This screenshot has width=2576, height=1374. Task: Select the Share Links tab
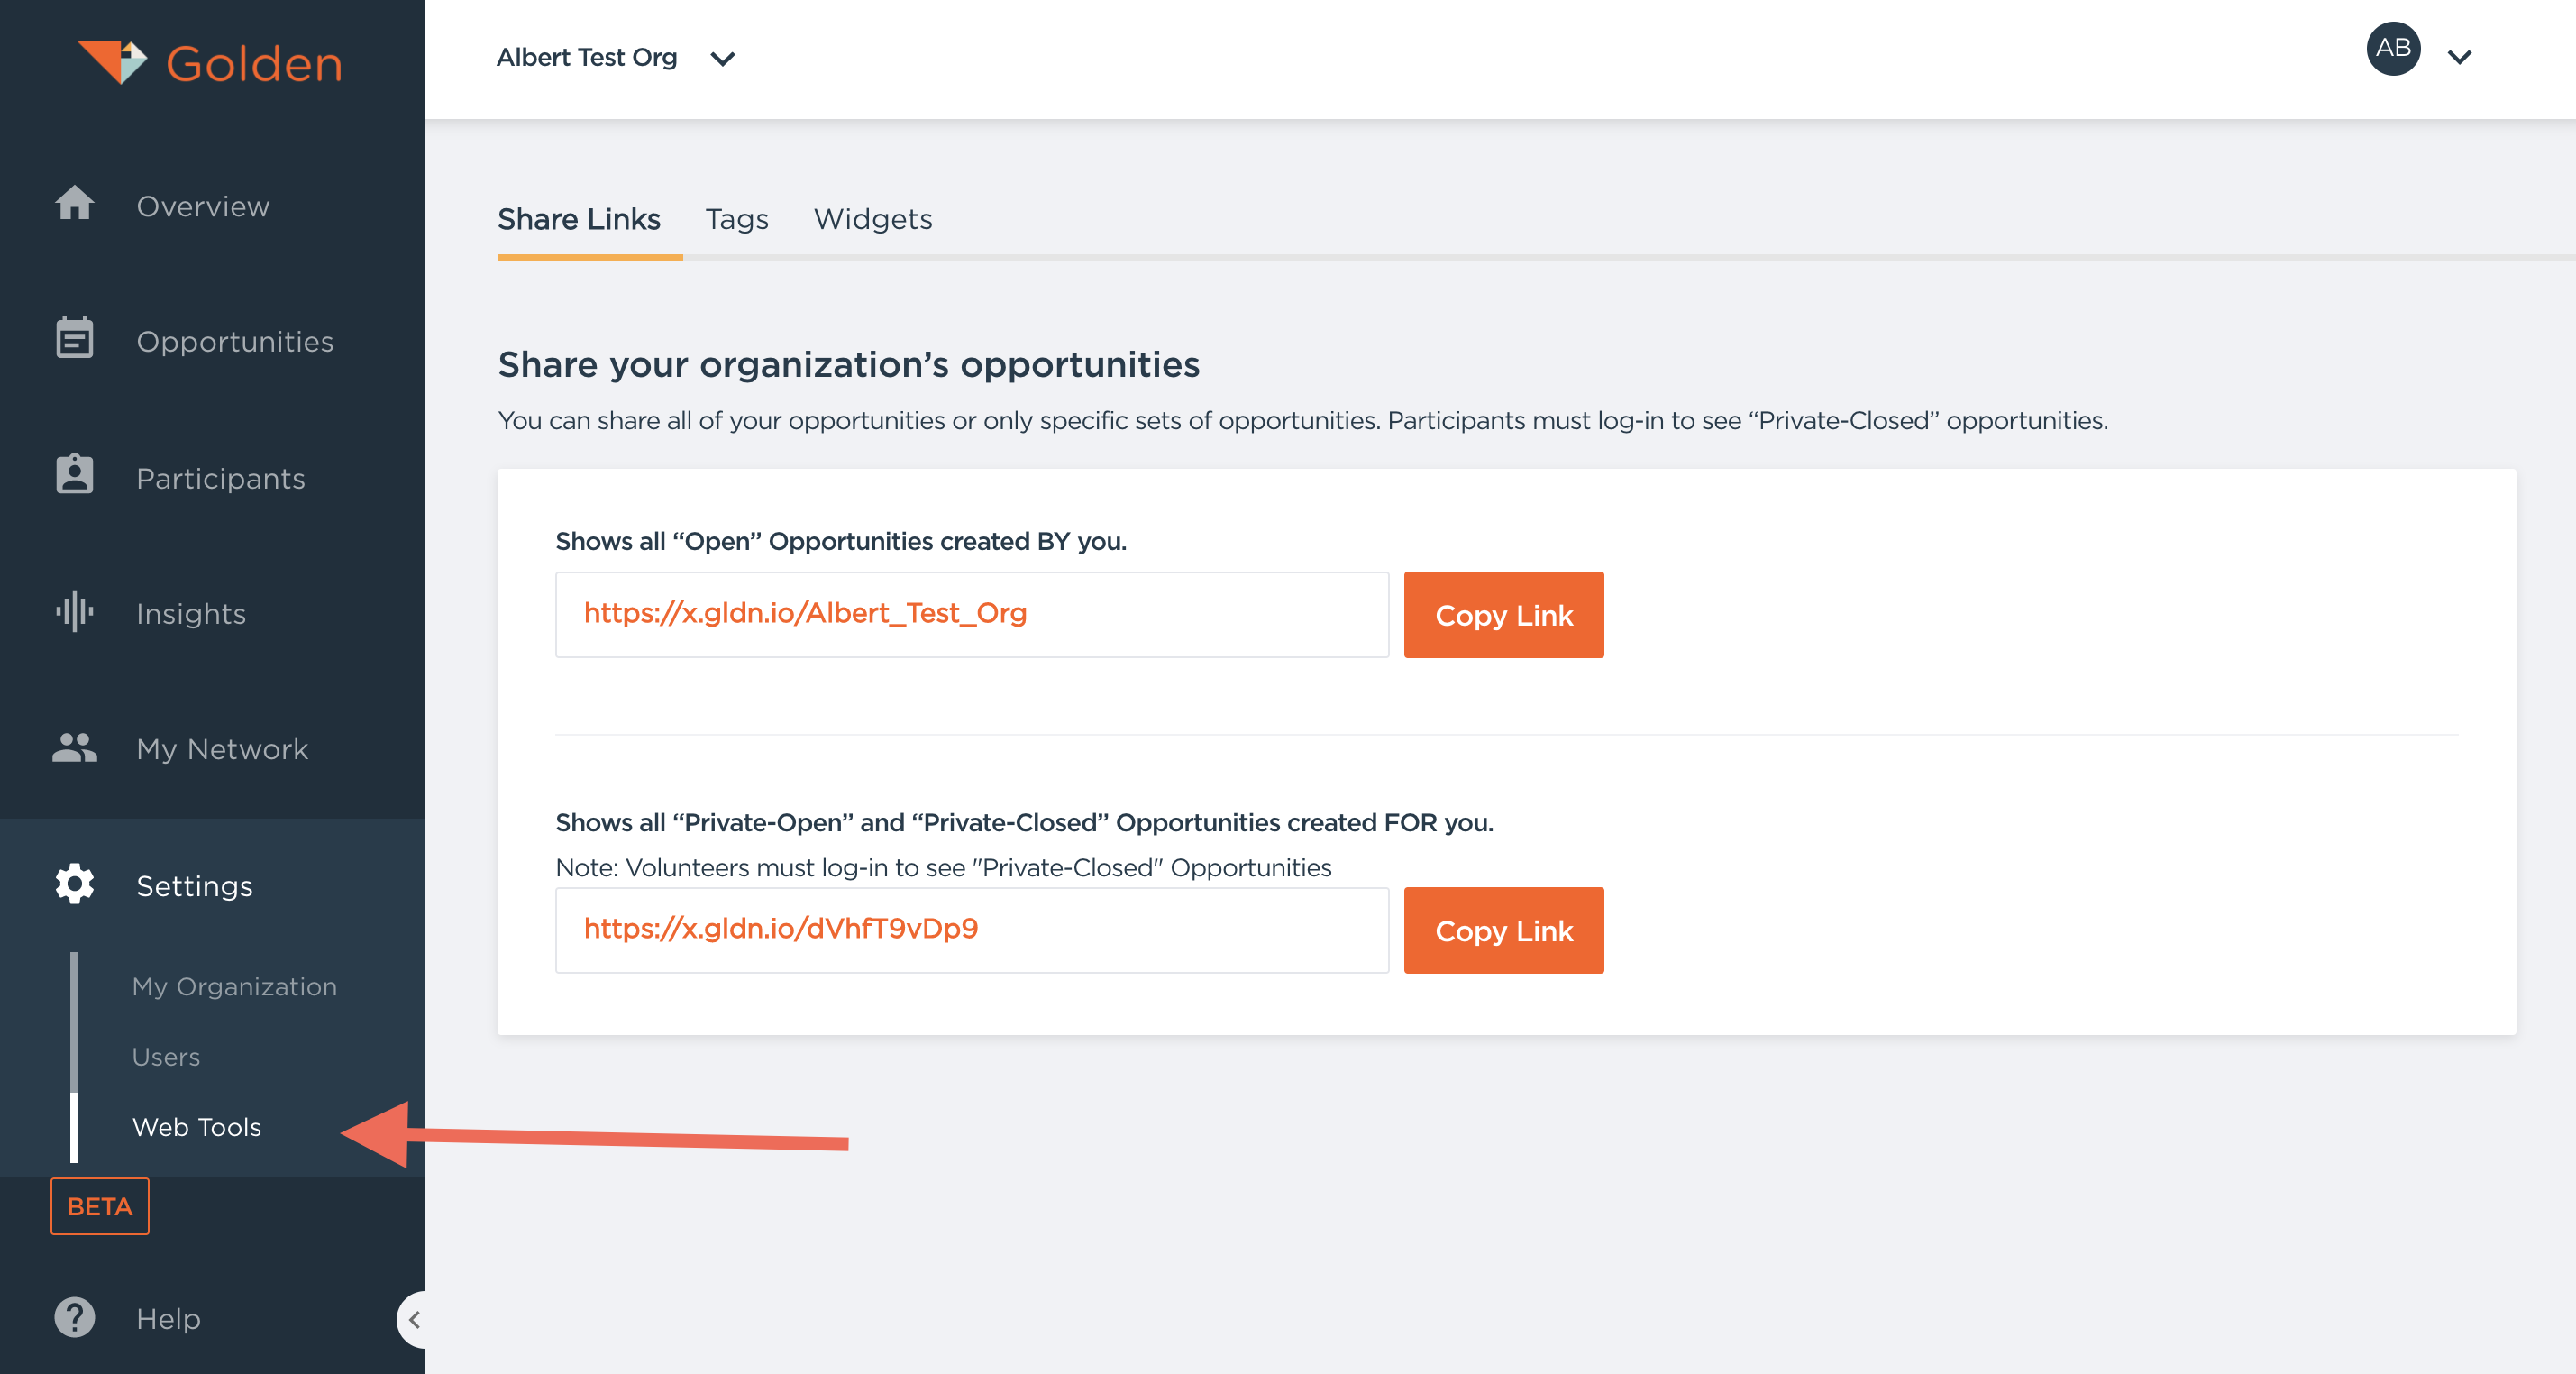(x=579, y=219)
